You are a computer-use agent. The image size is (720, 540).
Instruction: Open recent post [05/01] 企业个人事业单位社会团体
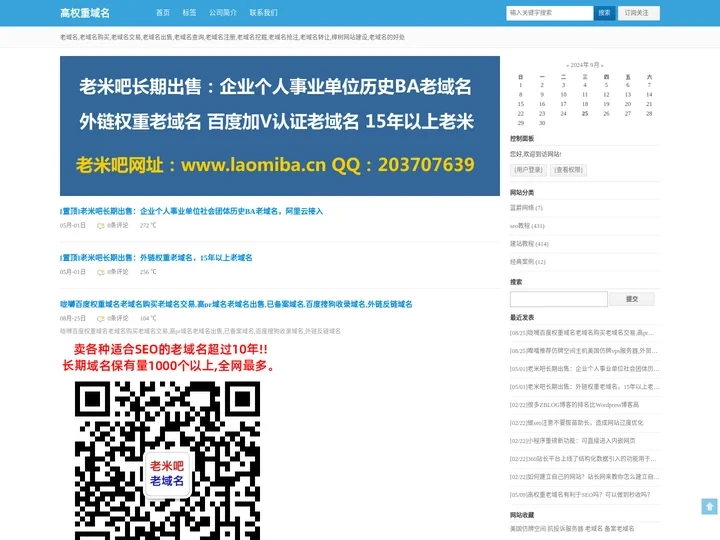point(585,369)
